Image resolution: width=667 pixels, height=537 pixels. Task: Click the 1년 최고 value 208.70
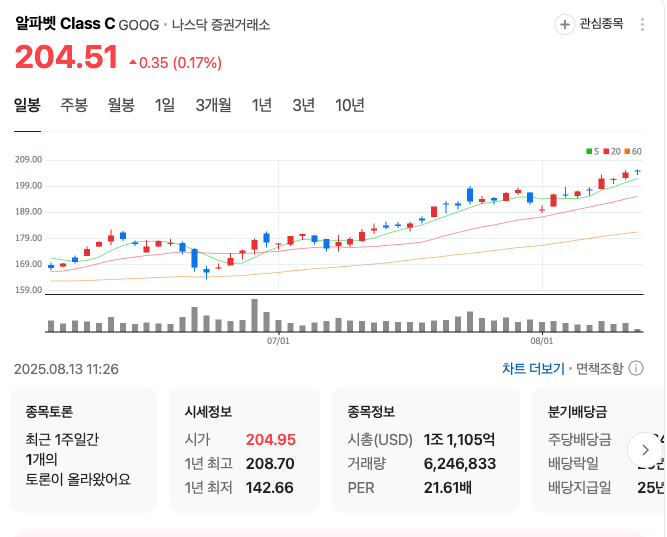coord(270,463)
